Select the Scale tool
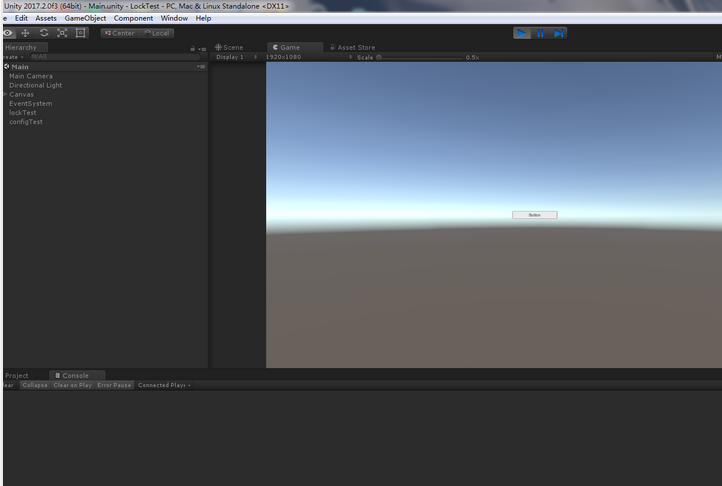 (x=62, y=33)
